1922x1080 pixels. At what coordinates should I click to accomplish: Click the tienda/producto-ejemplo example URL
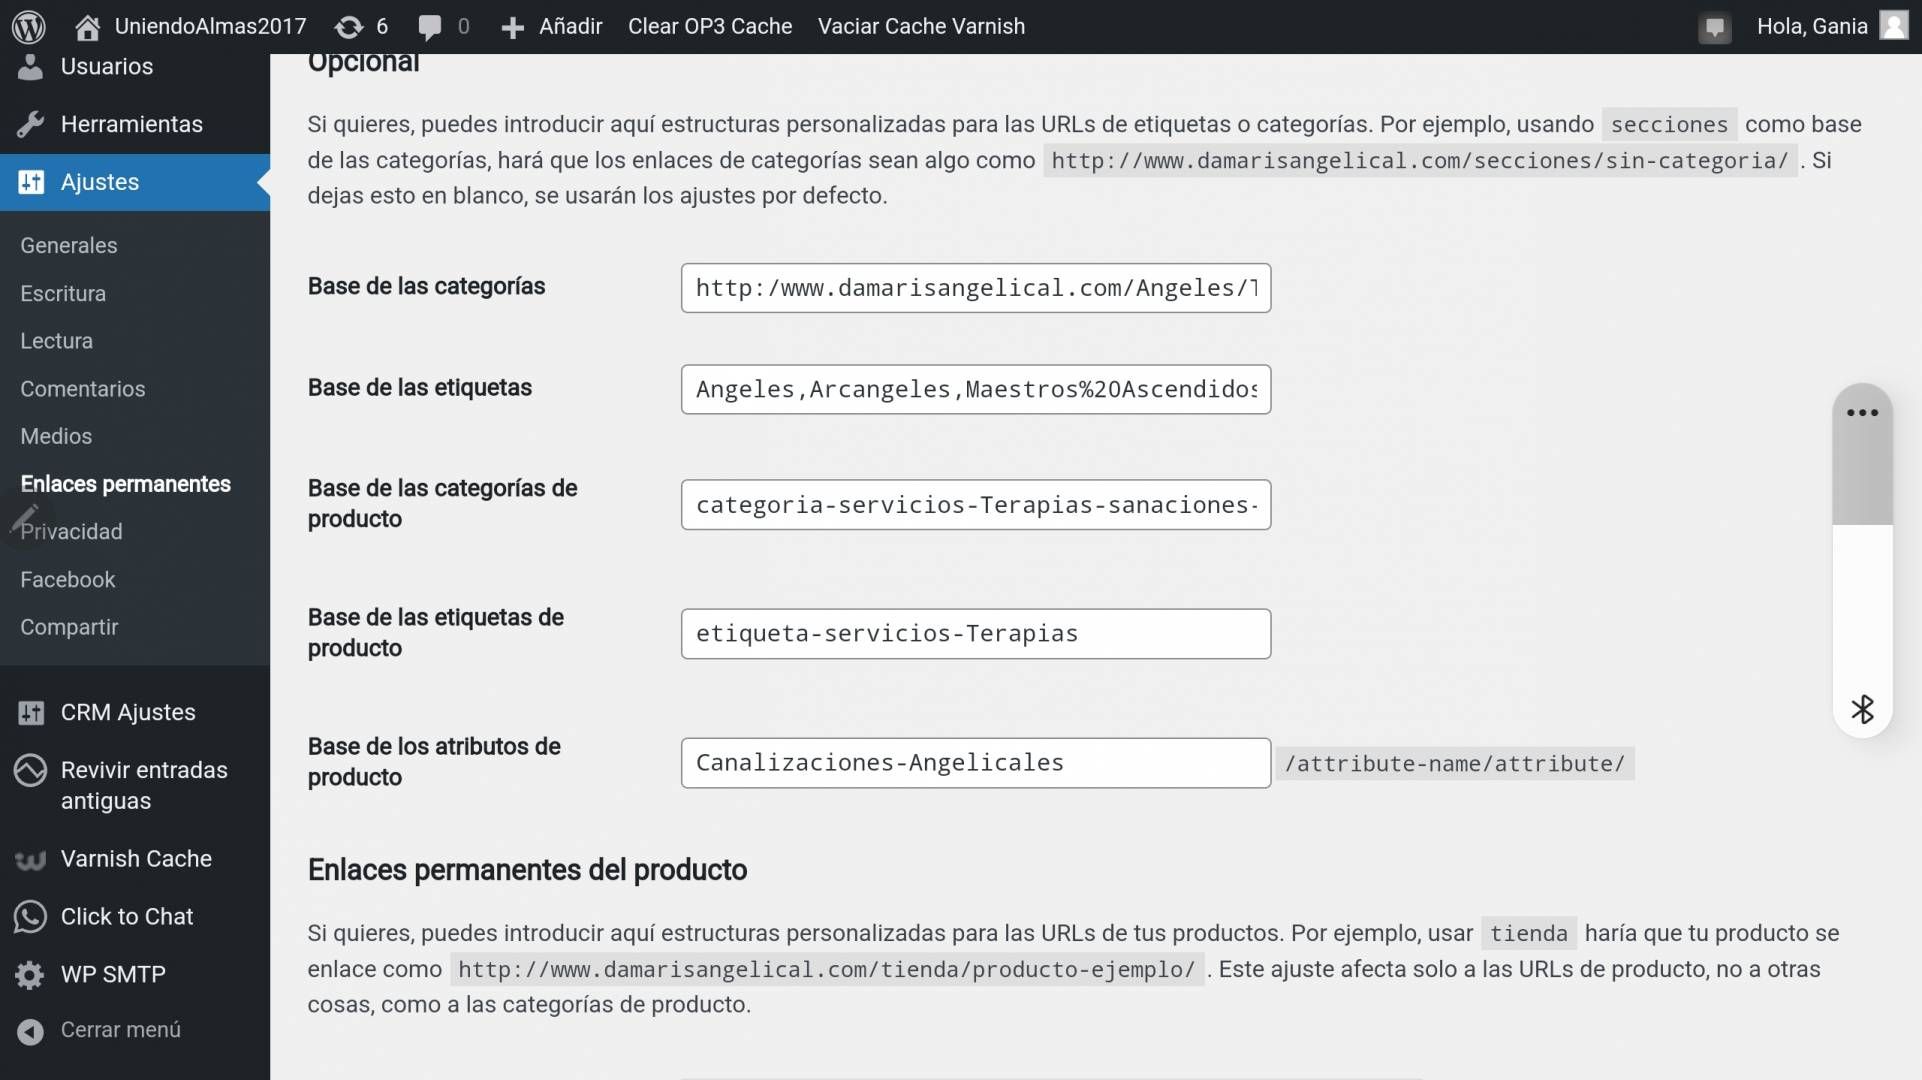pos(827,970)
